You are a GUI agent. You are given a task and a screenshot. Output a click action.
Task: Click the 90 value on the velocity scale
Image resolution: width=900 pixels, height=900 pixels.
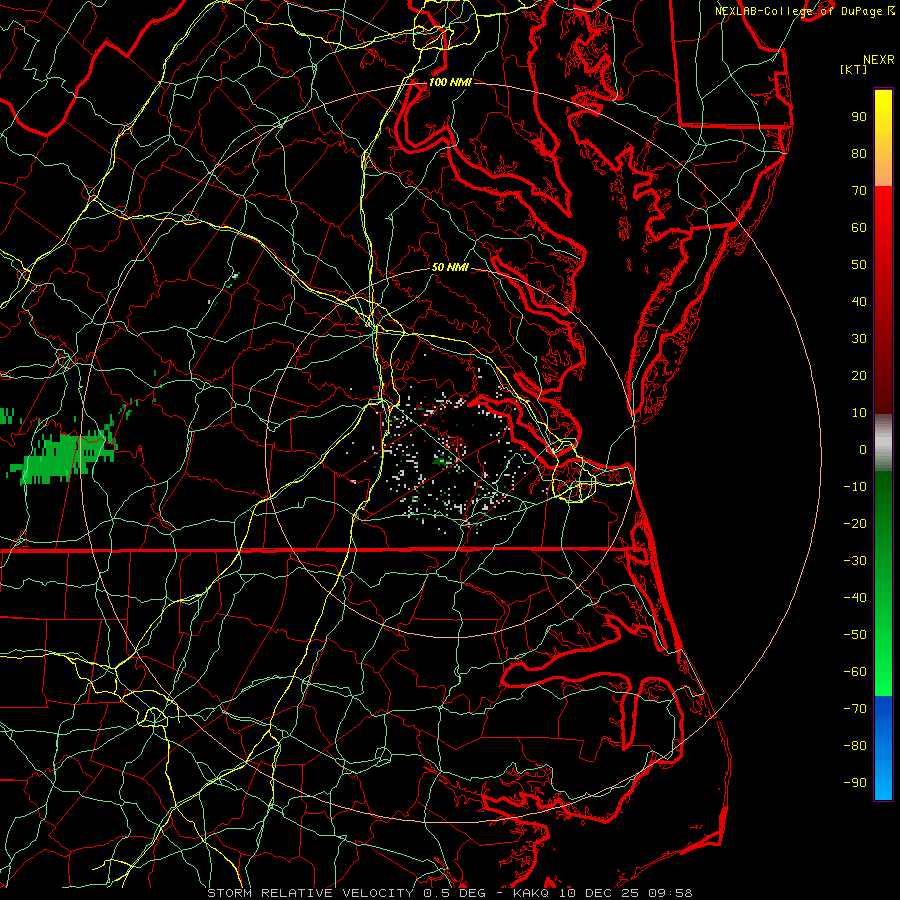pos(859,117)
